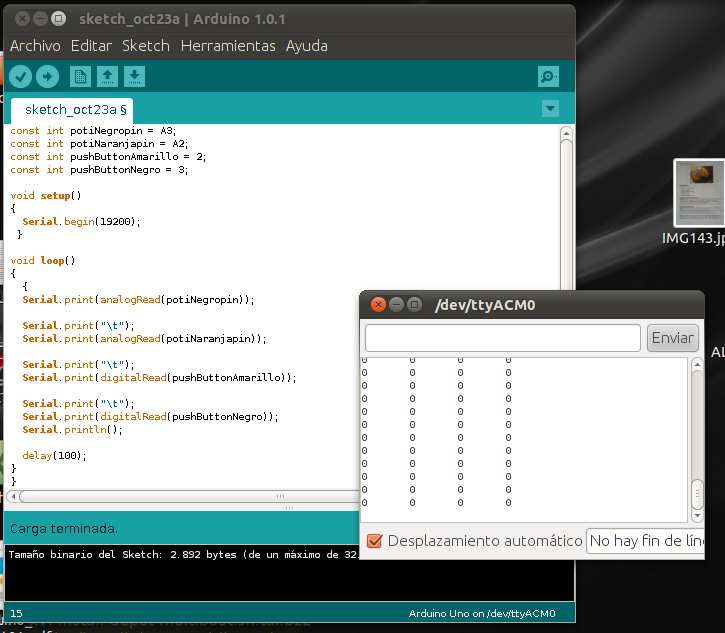Open the Archivo menu
This screenshot has width=725, height=633.
point(35,46)
